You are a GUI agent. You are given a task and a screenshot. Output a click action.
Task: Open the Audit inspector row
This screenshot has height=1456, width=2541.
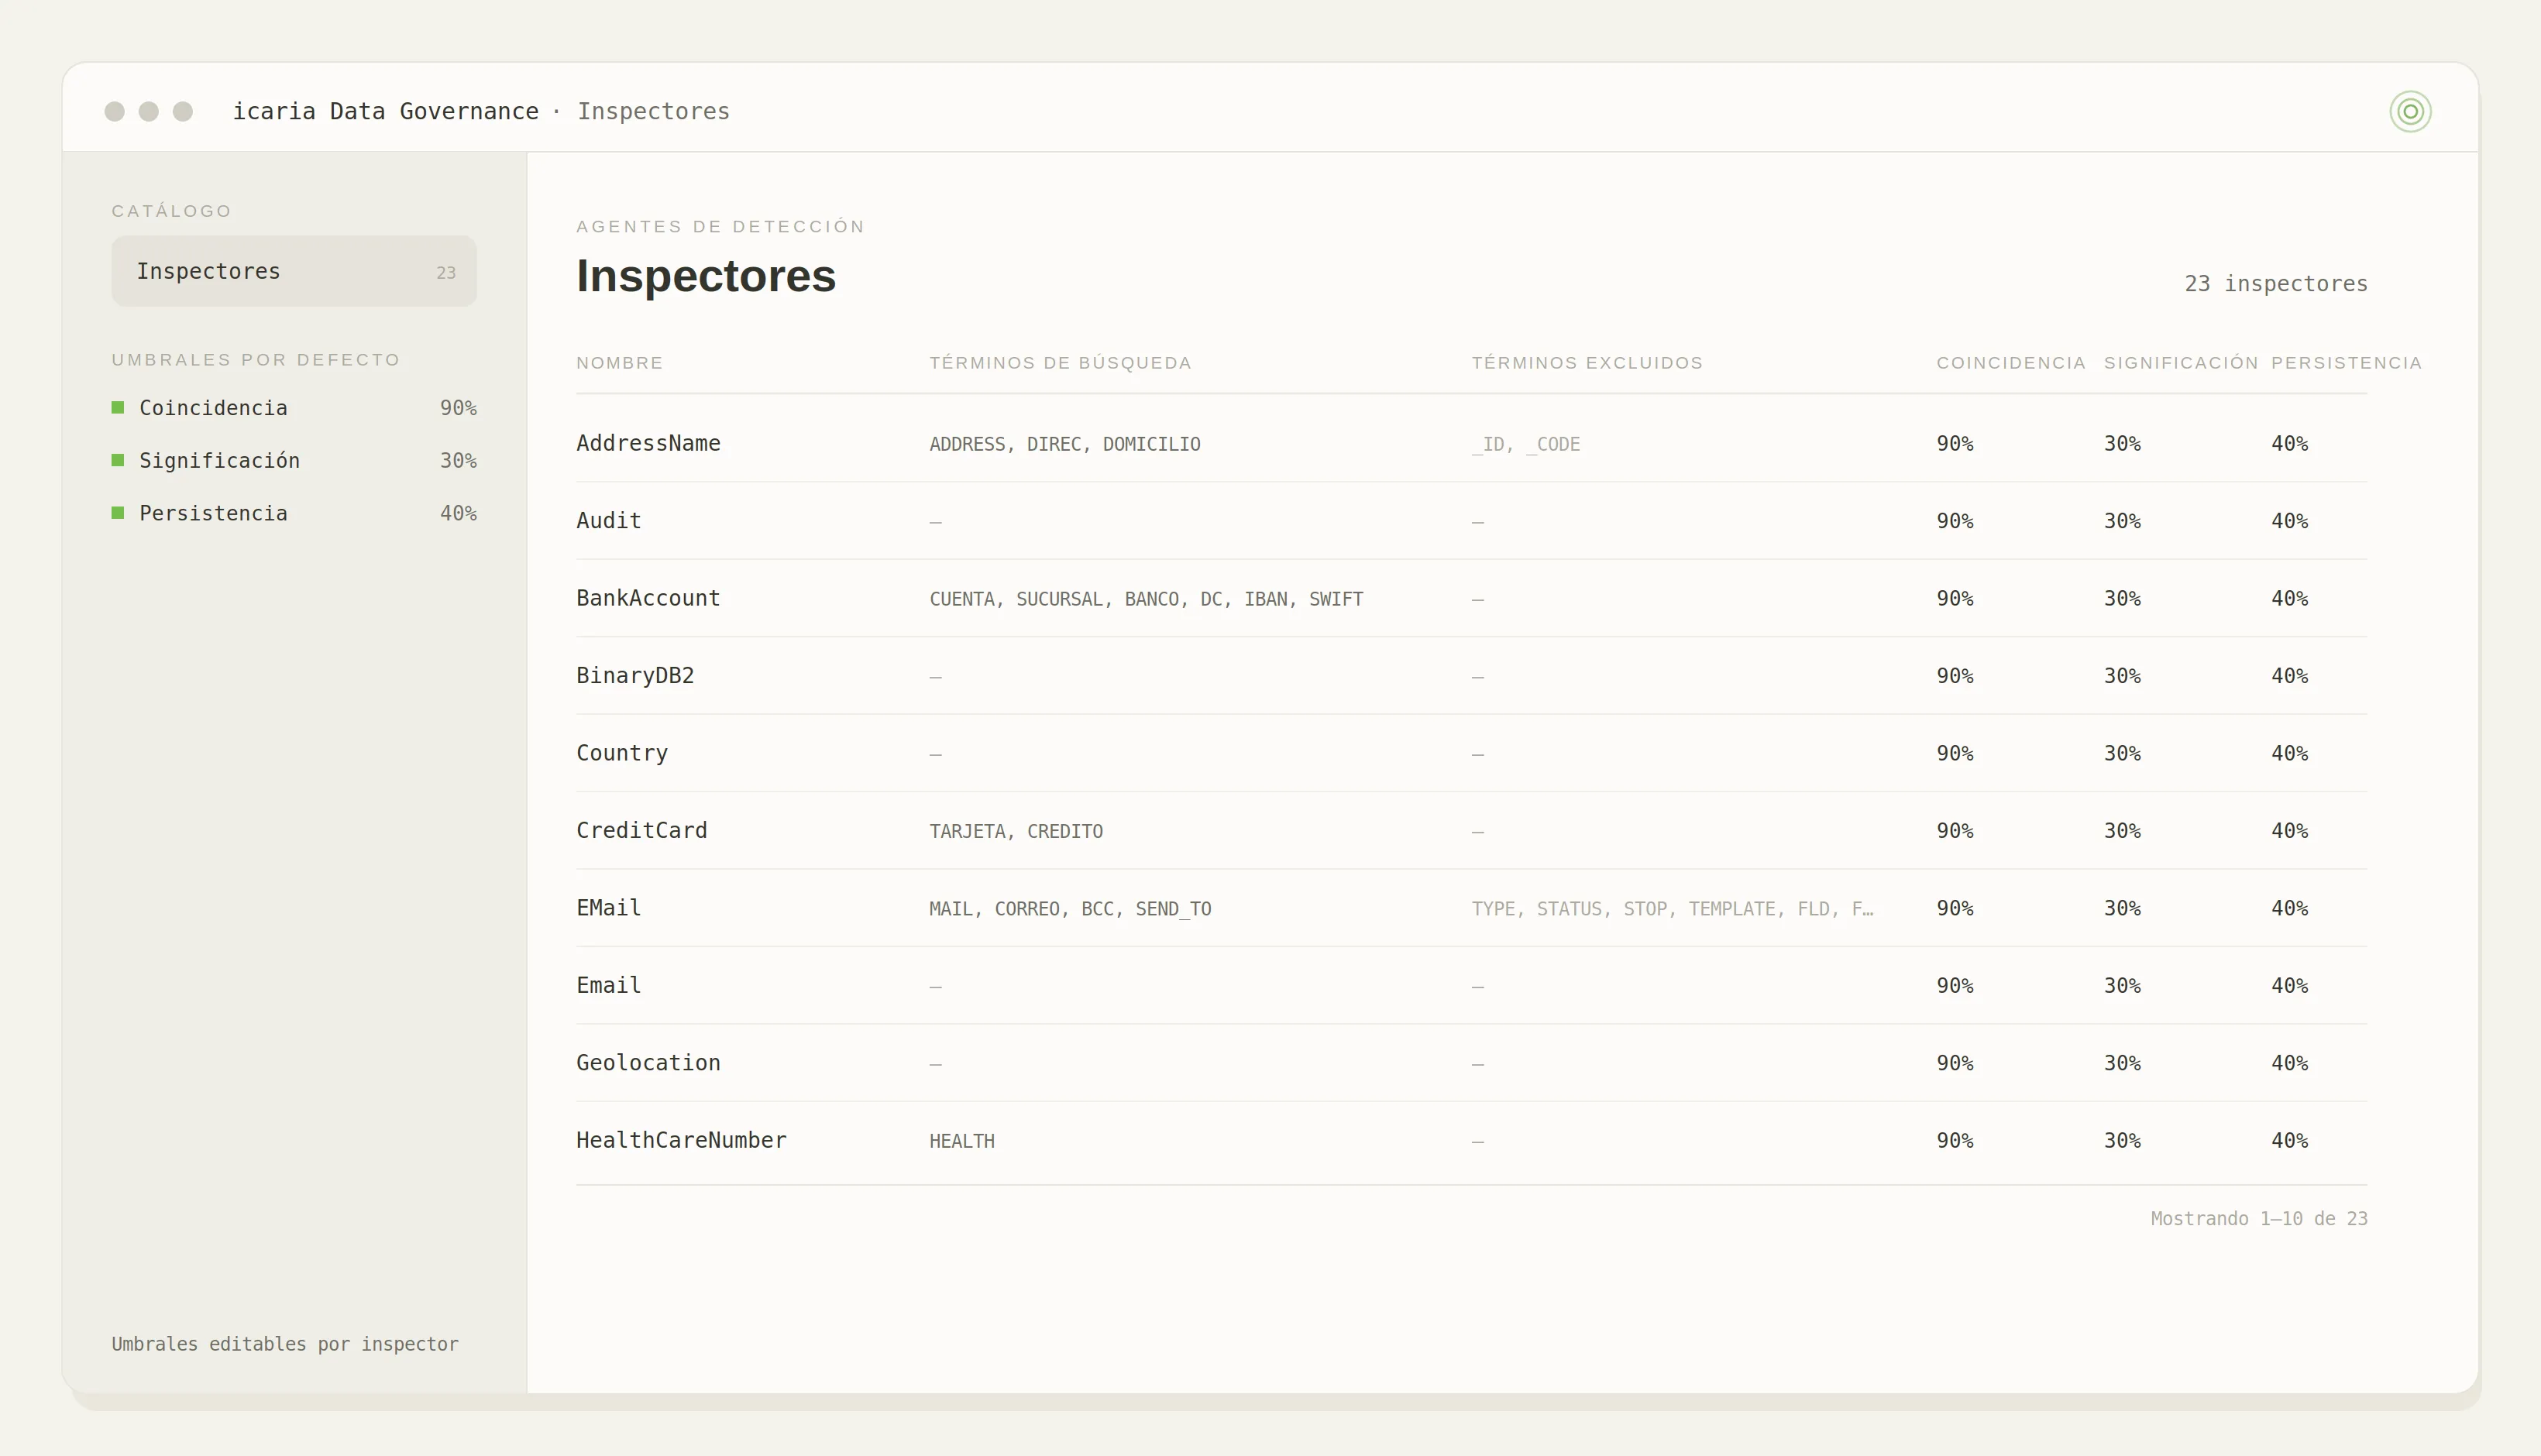tap(1471, 521)
